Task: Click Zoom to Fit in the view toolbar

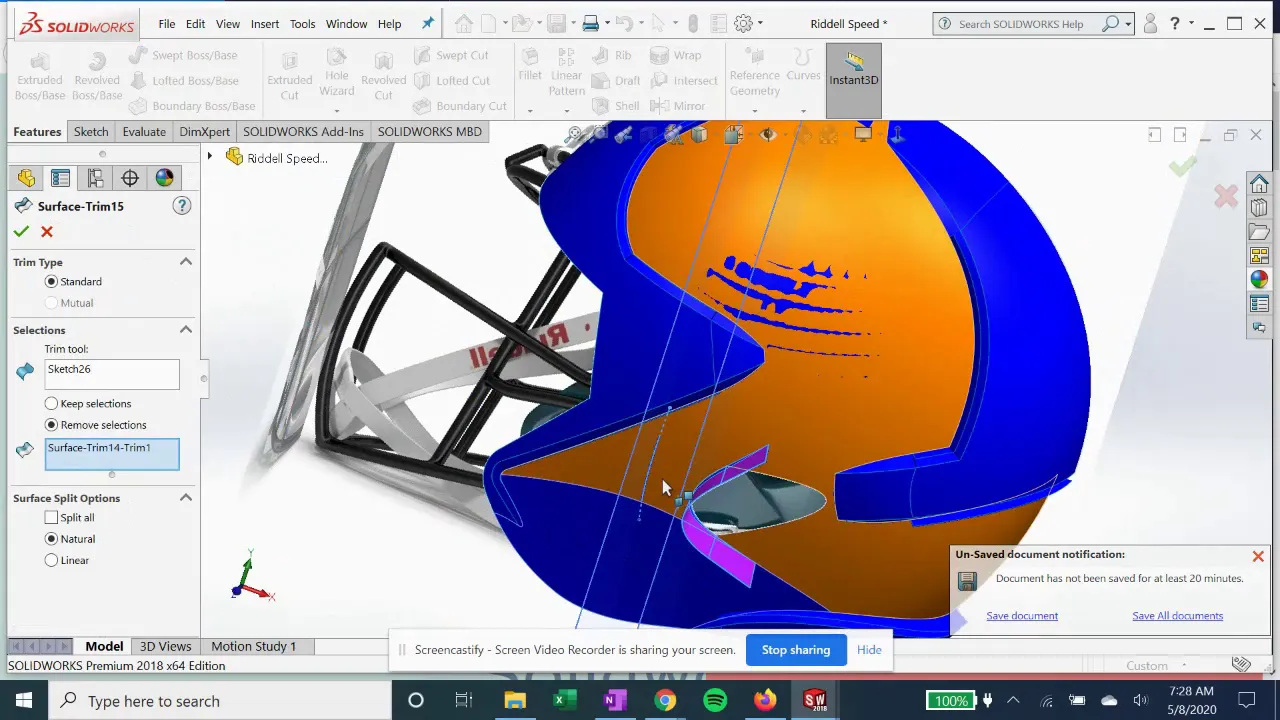Action: point(575,134)
